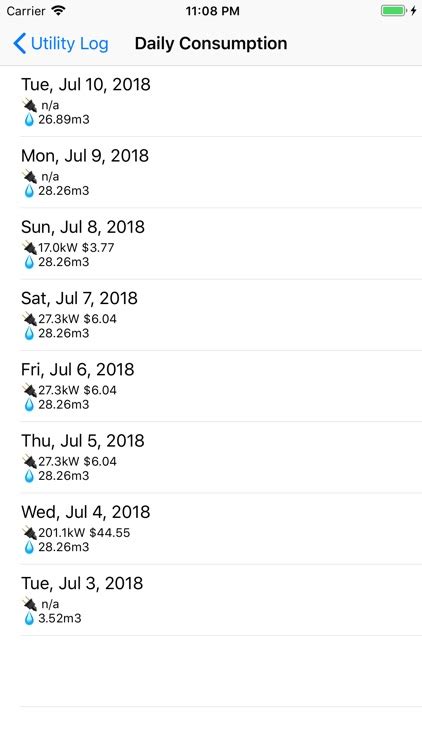422x750 pixels.
Task: Tap the Wi-Fi icon in status bar
Action: pos(58,11)
